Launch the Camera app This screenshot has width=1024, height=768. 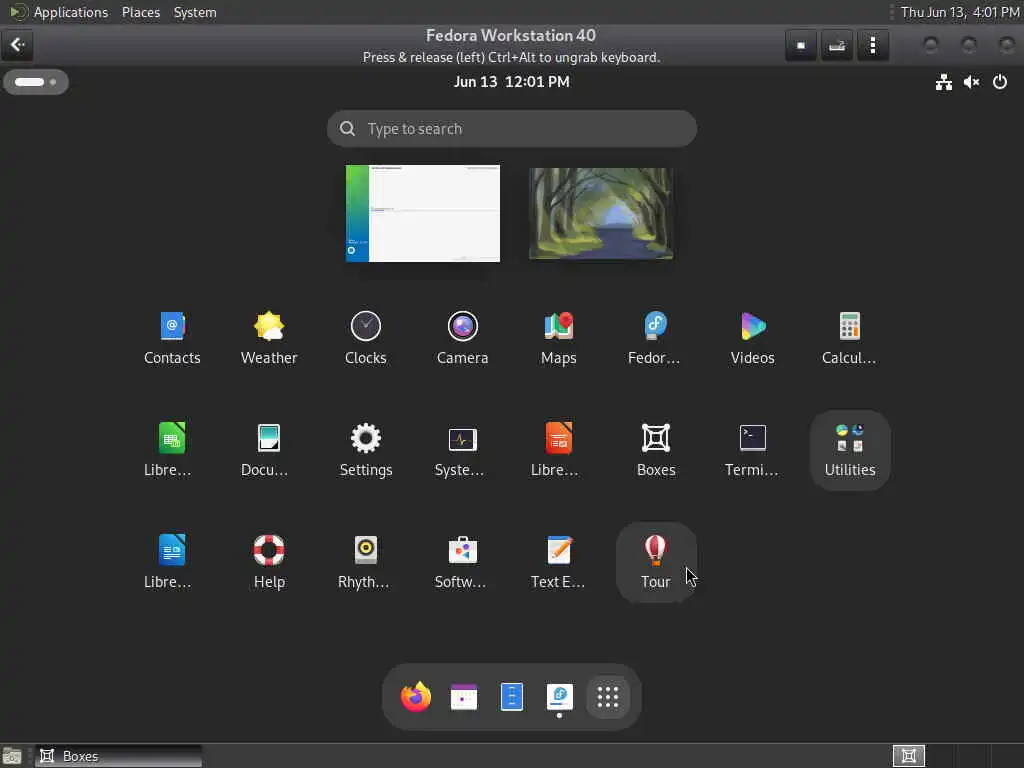click(462, 339)
